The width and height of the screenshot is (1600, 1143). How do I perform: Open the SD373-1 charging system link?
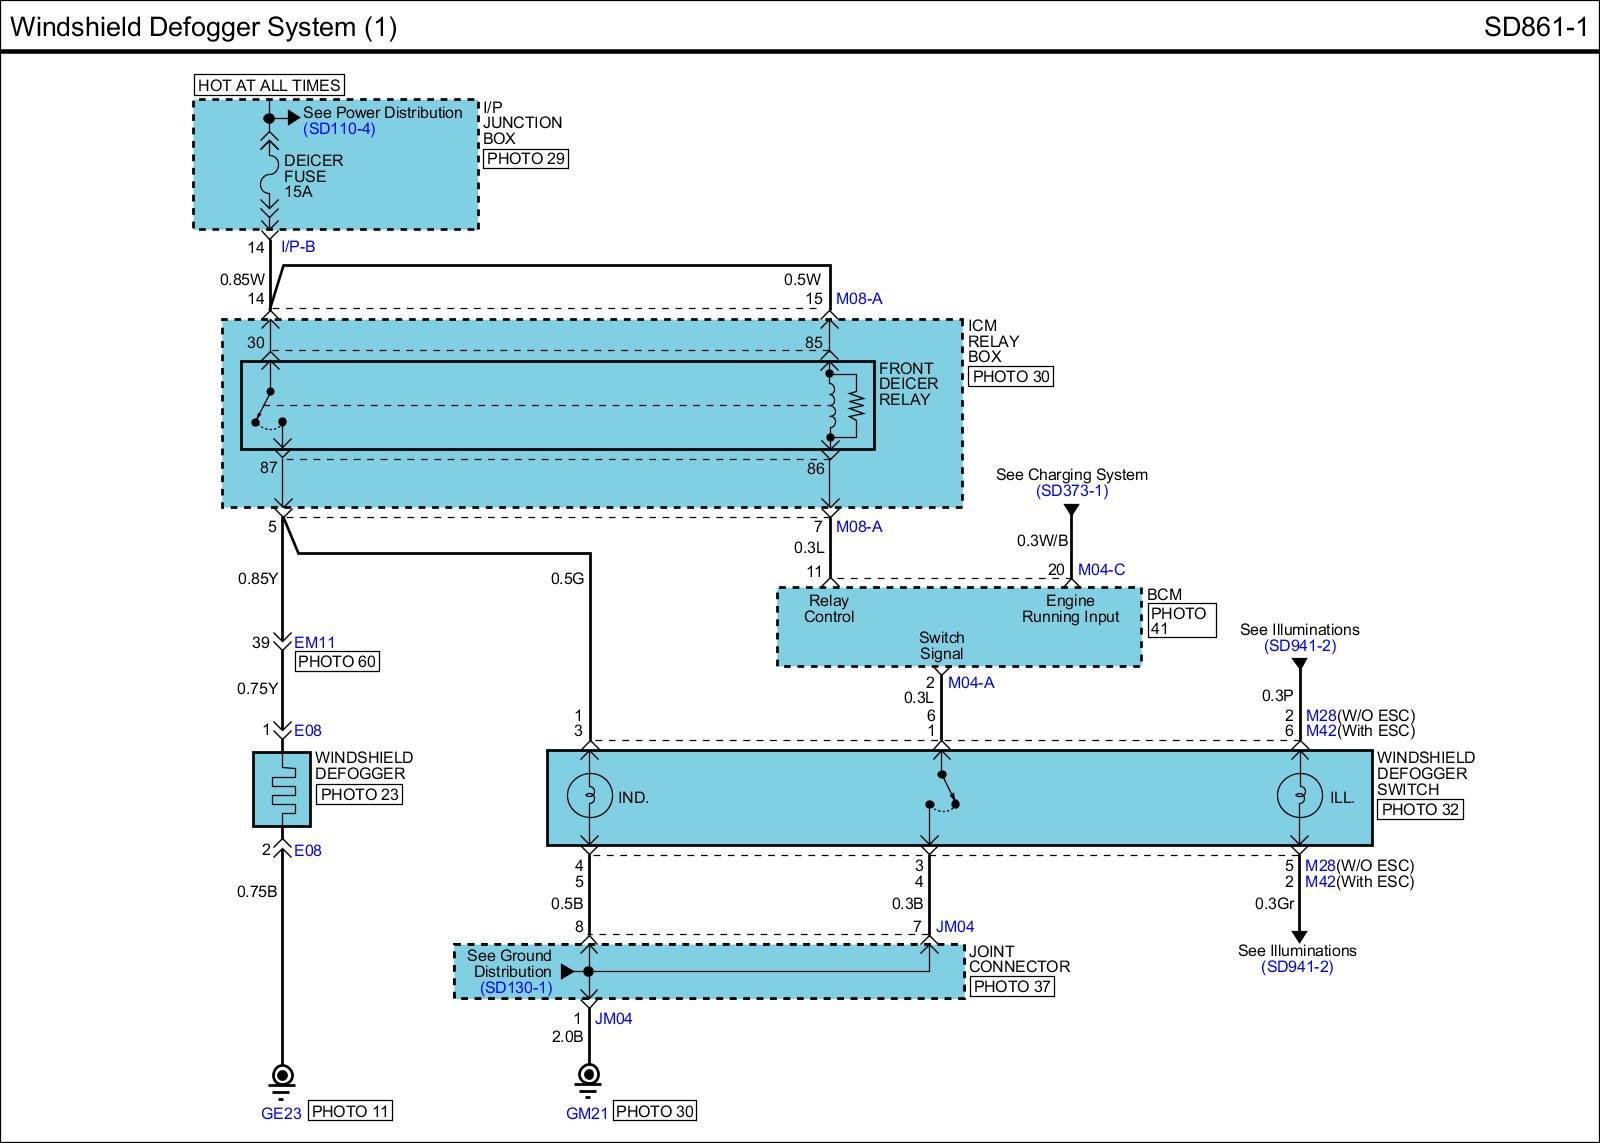[x=1072, y=491]
